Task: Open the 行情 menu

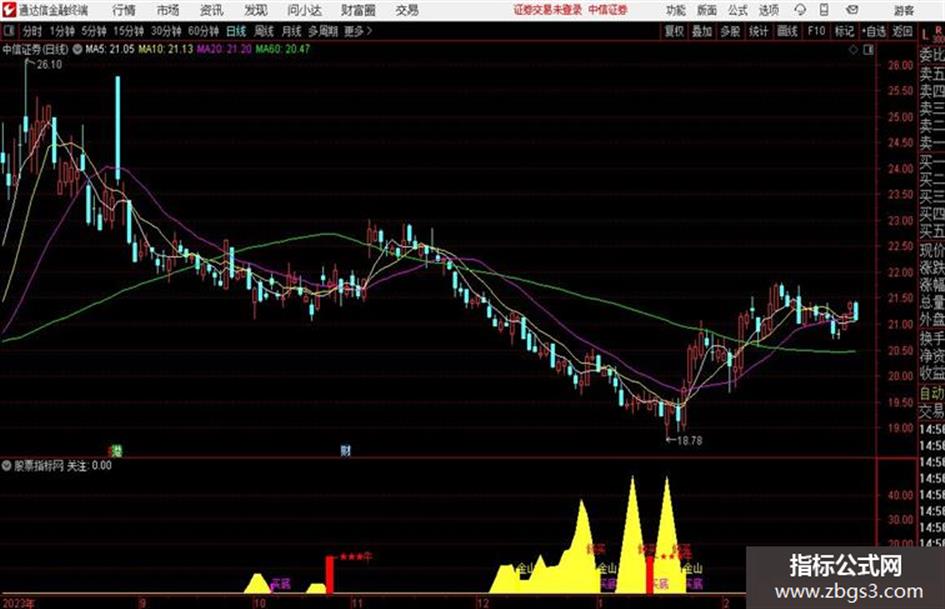Action: pos(124,10)
